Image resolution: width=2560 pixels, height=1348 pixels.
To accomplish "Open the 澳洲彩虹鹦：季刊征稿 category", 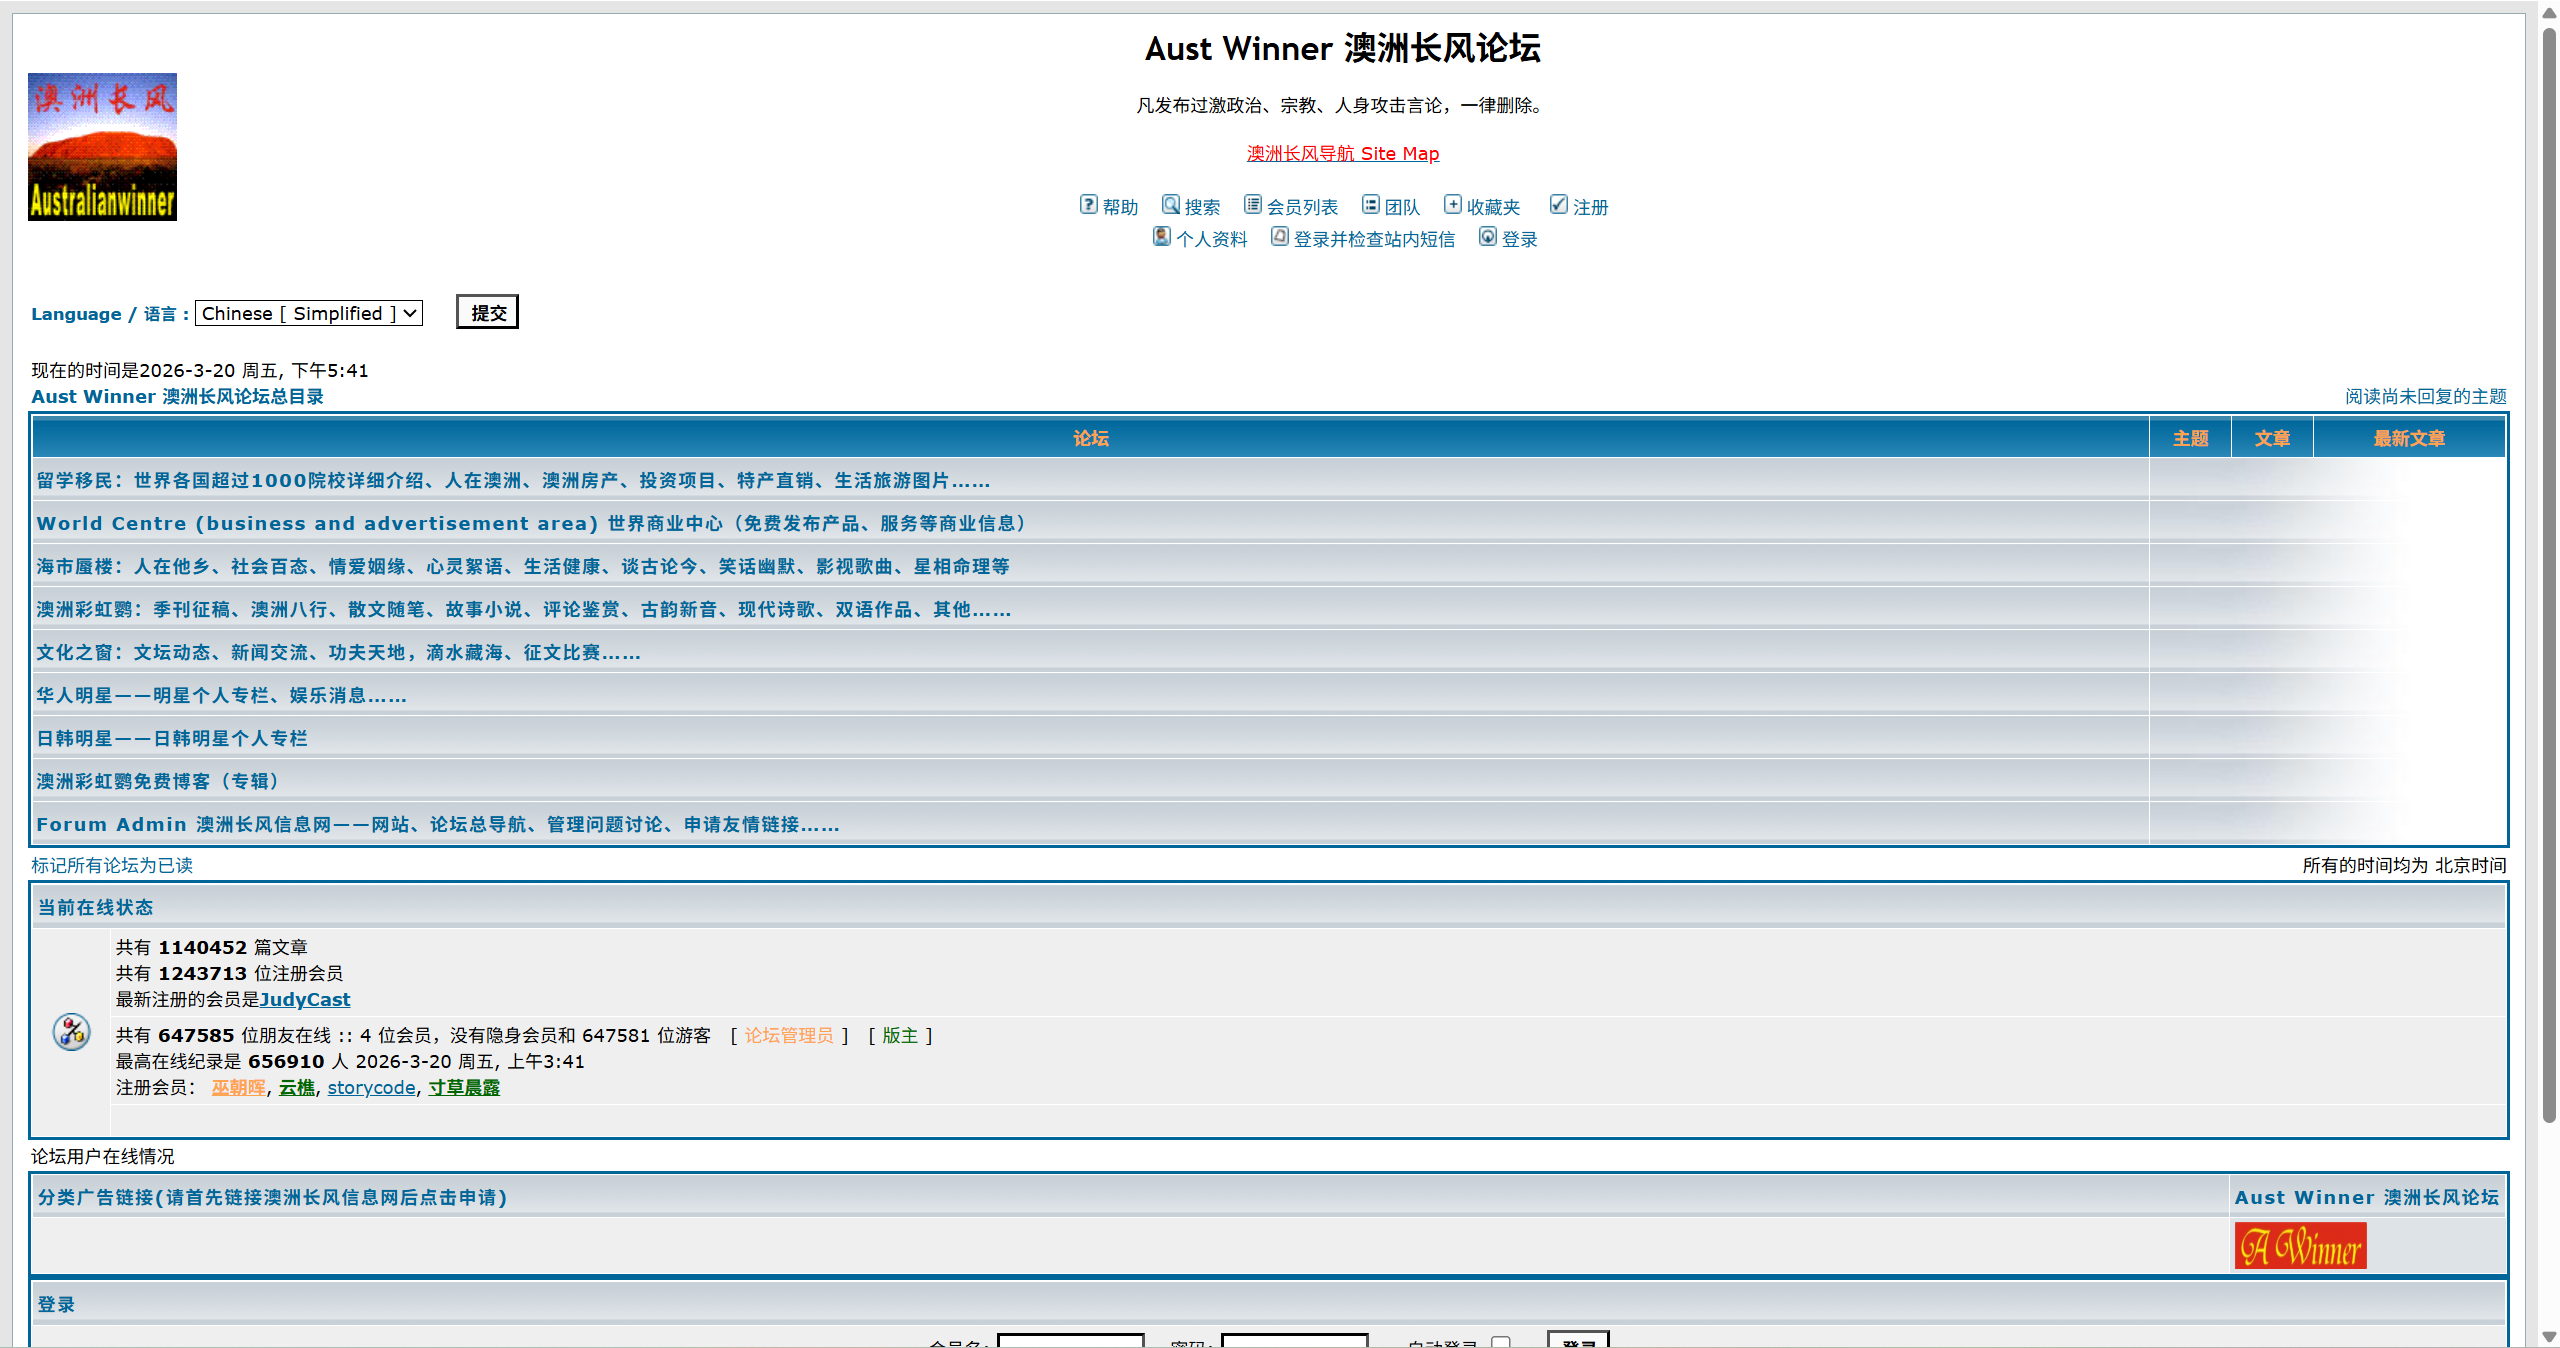I will [x=524, y=610].
